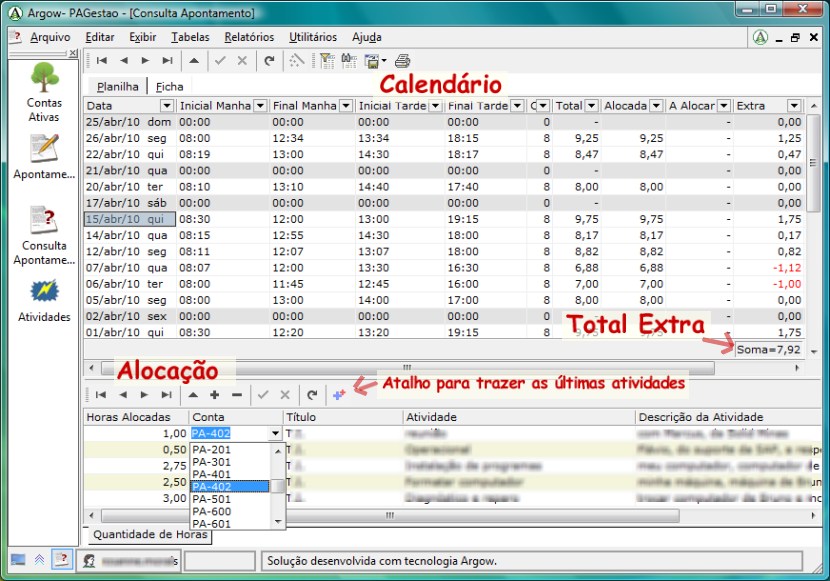830x581 pixels.
Task: Go to next record in calendar toolbar
Action: tap(146, 61)
